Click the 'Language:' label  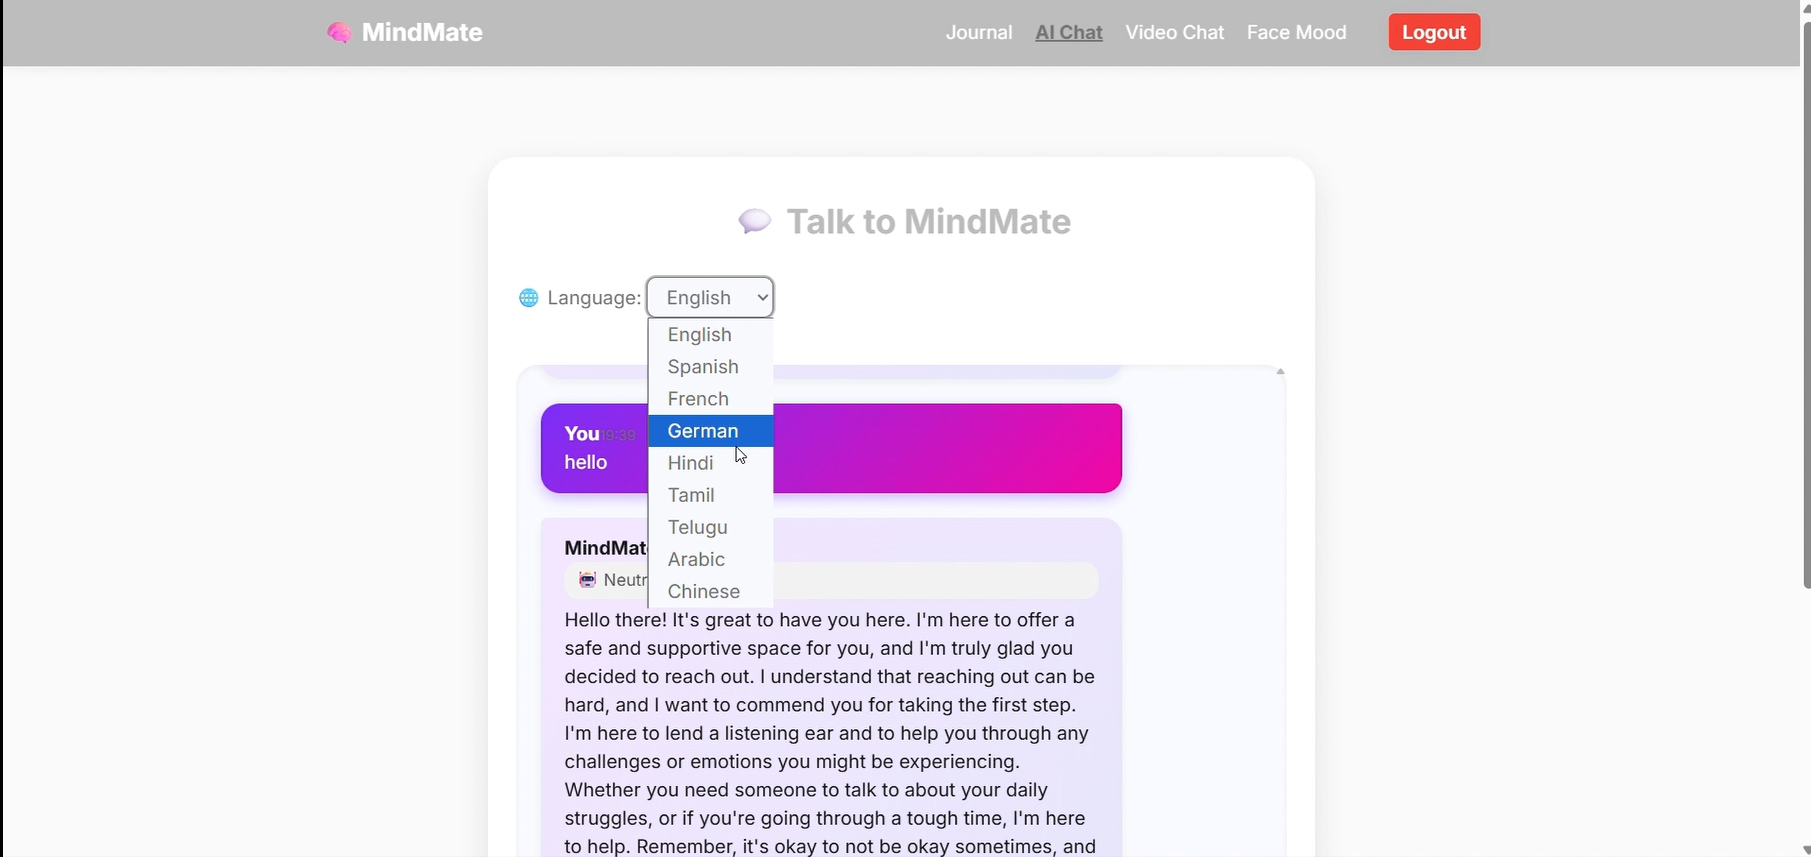(594, 298)
